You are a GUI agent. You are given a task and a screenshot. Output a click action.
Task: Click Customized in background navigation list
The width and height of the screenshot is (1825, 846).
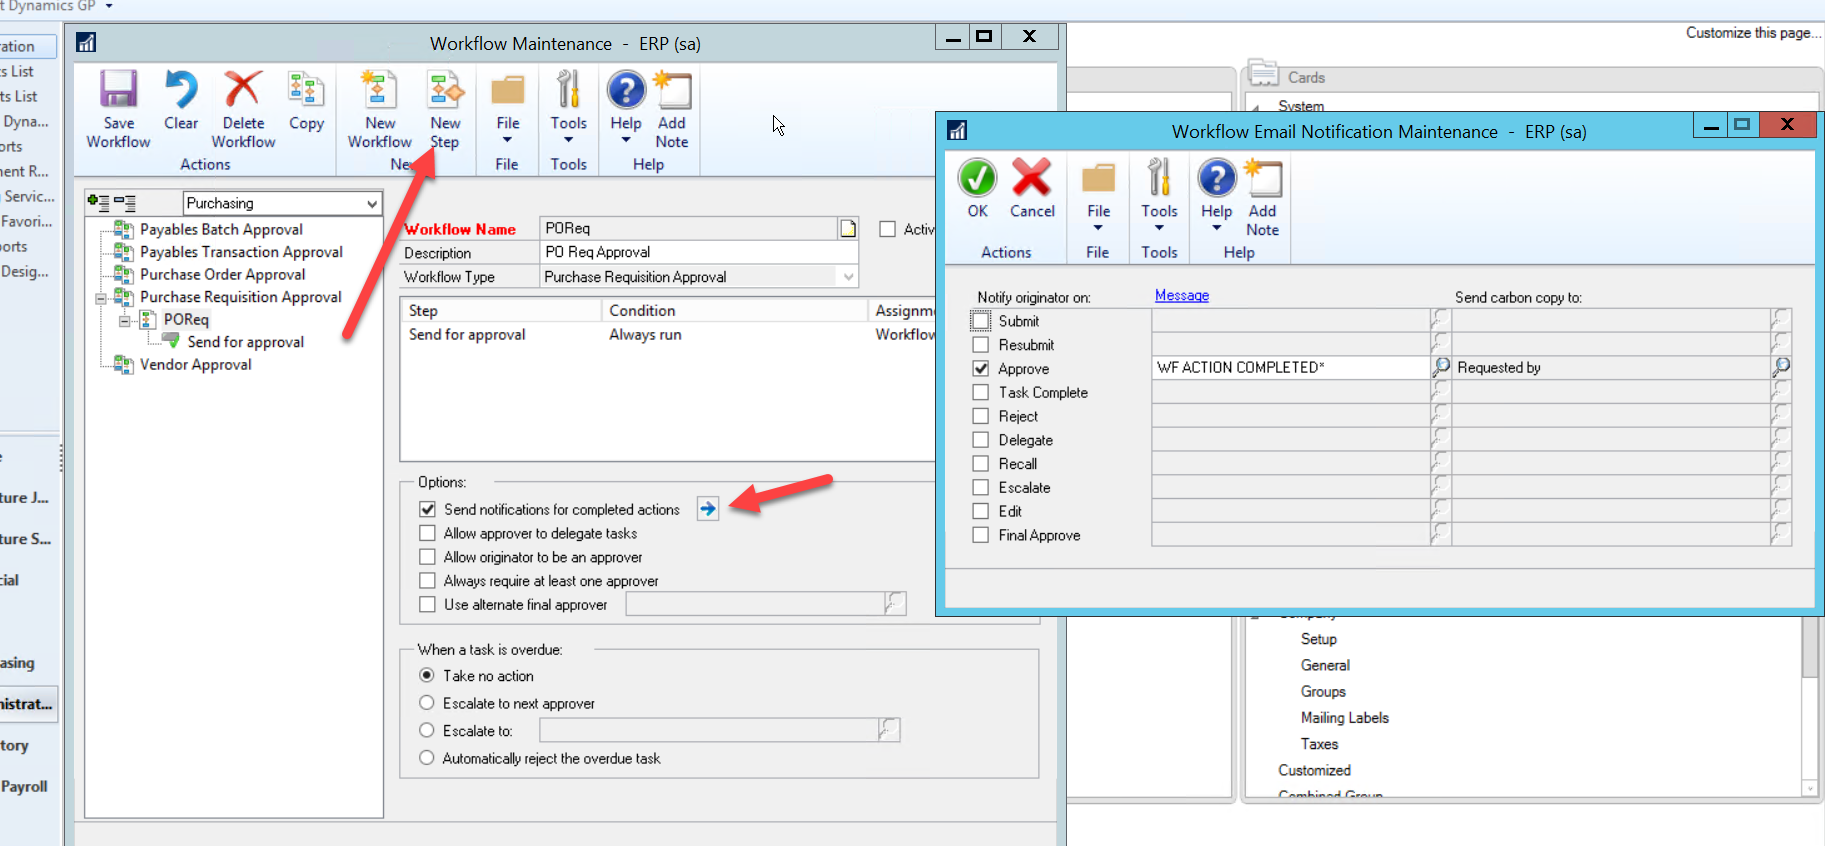(1314, 770)
